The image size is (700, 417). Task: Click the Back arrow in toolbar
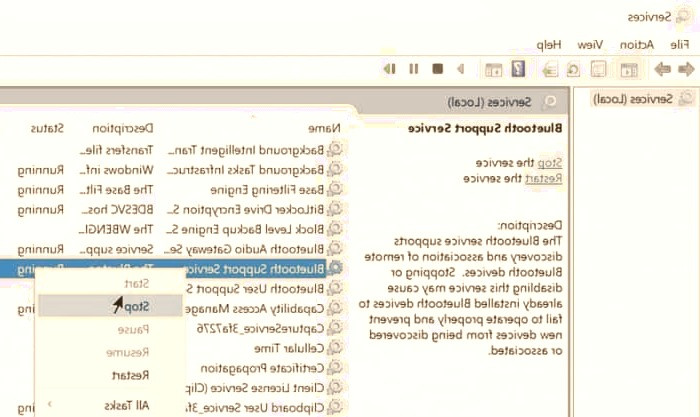[687, 69]
